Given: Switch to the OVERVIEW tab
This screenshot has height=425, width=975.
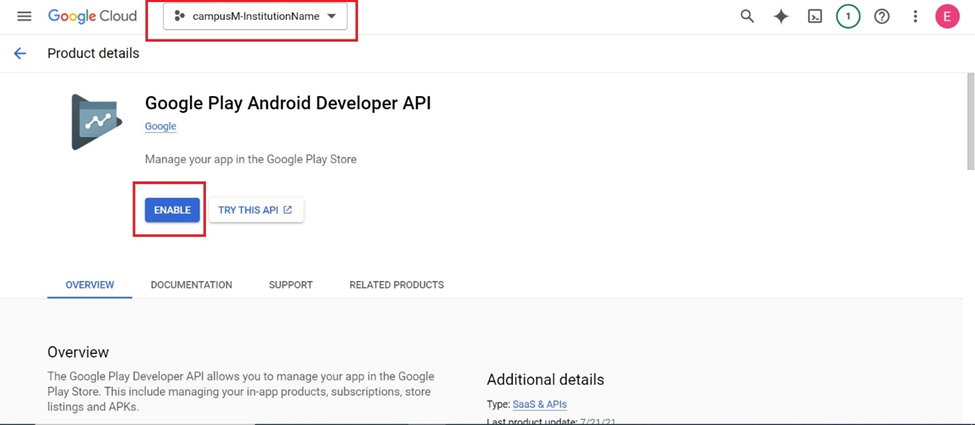Looking at the screenshot, I should 90,285.
